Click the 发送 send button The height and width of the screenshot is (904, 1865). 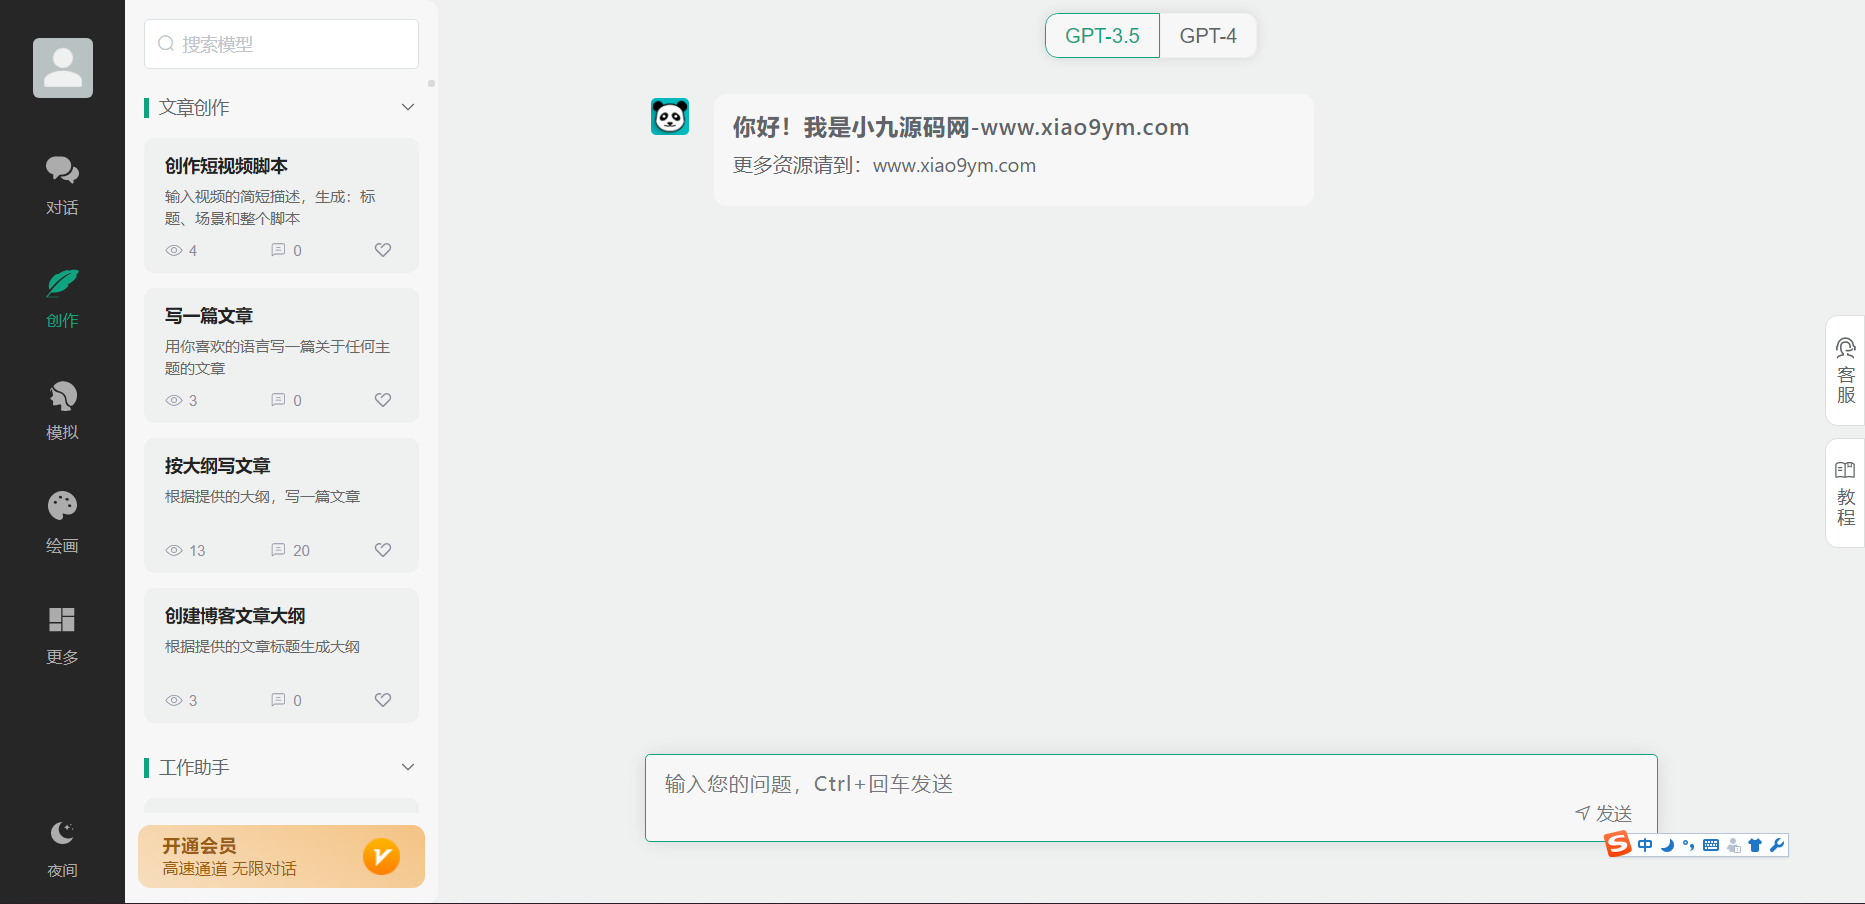1603,813
